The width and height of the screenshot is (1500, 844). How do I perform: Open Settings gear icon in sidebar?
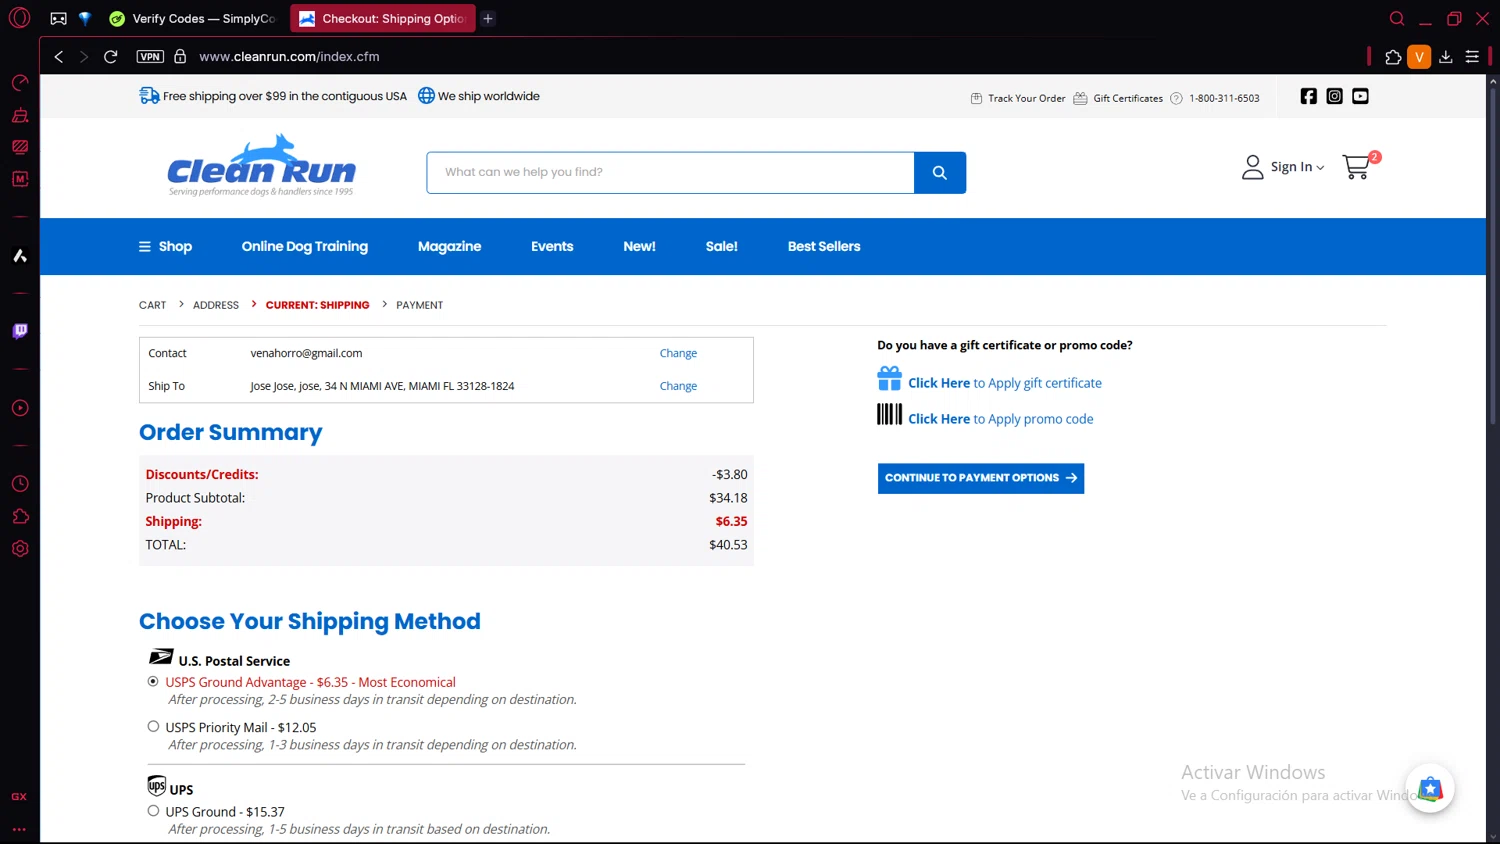pos(20,549)
